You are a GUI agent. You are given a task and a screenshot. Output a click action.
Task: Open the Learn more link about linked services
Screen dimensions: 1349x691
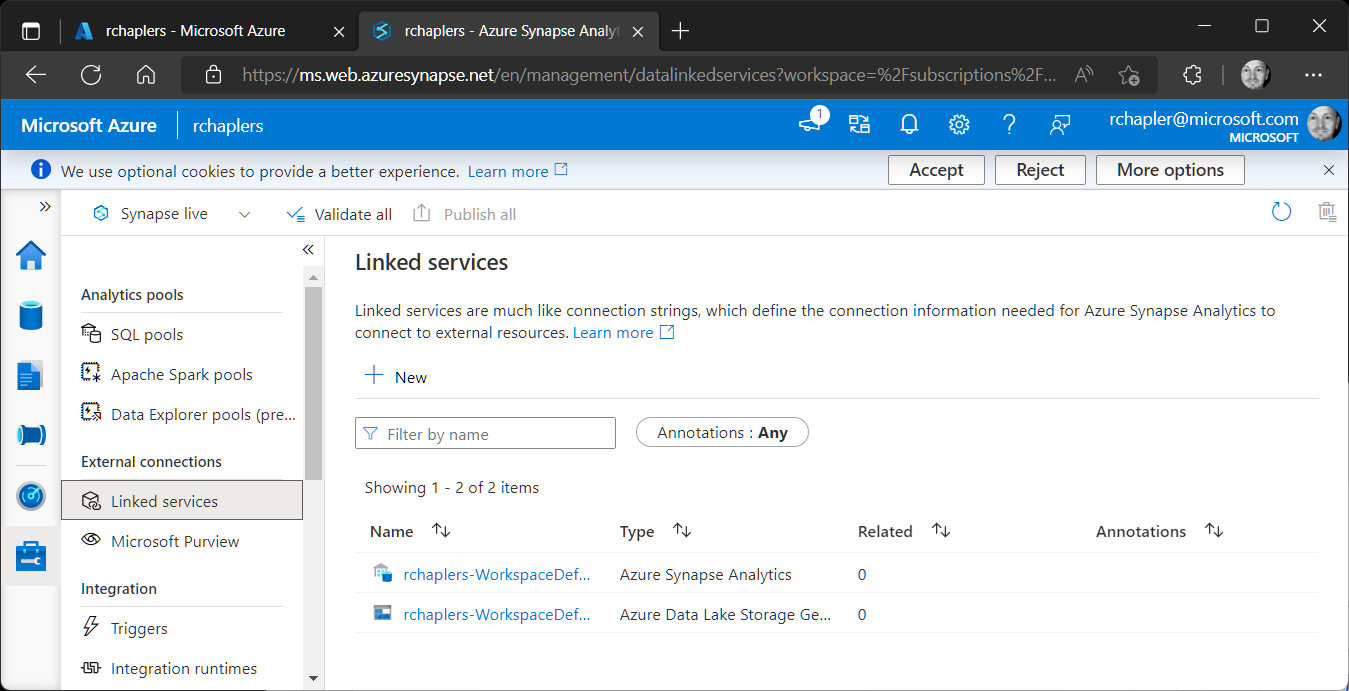tap(613, 332)
